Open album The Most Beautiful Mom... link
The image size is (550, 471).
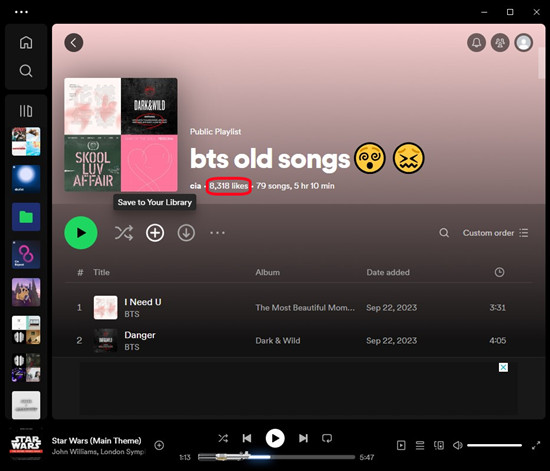tap(305, 308)
